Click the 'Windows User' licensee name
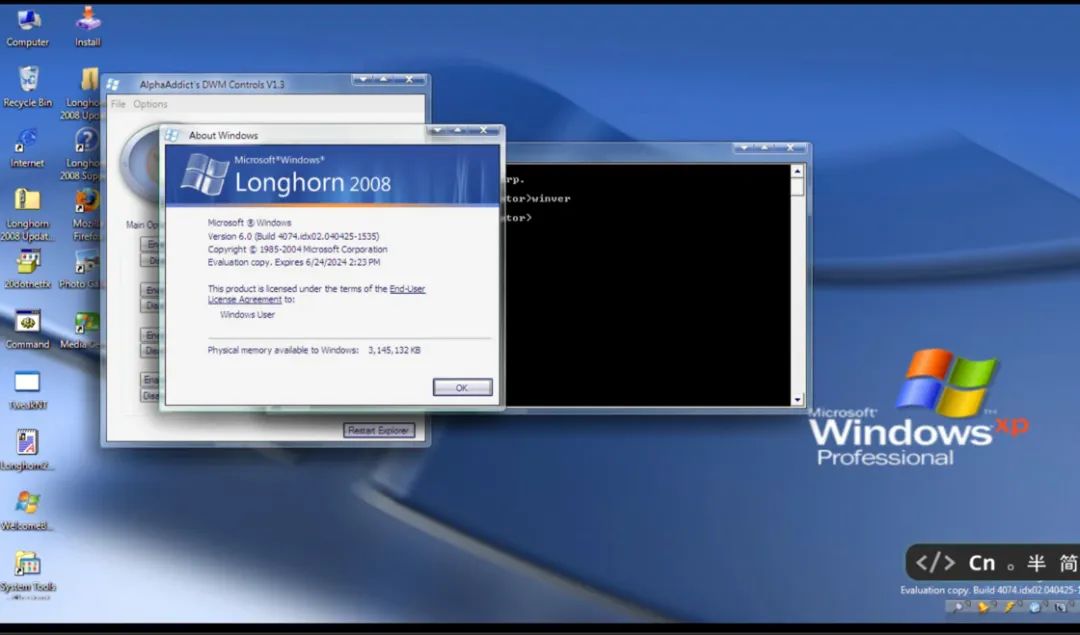 (x=247, y=315)
